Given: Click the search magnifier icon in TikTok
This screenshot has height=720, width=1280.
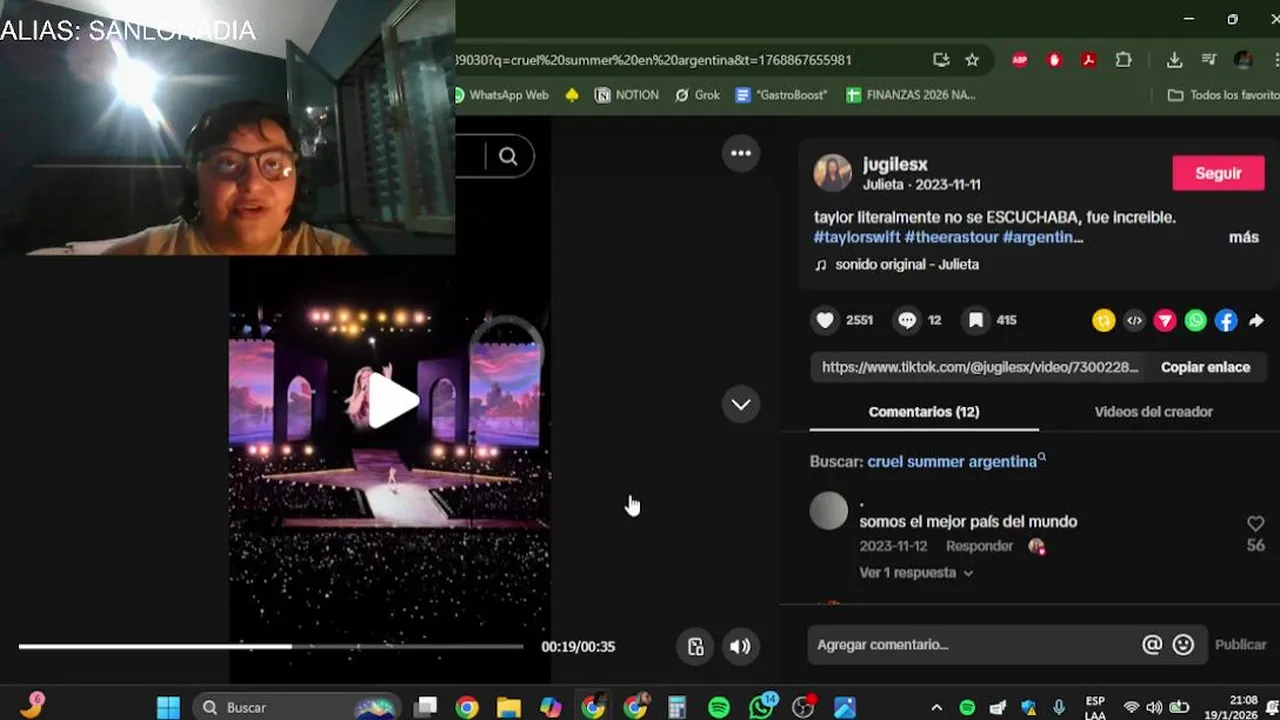Looking at the screenshot, I should point(508,156).
